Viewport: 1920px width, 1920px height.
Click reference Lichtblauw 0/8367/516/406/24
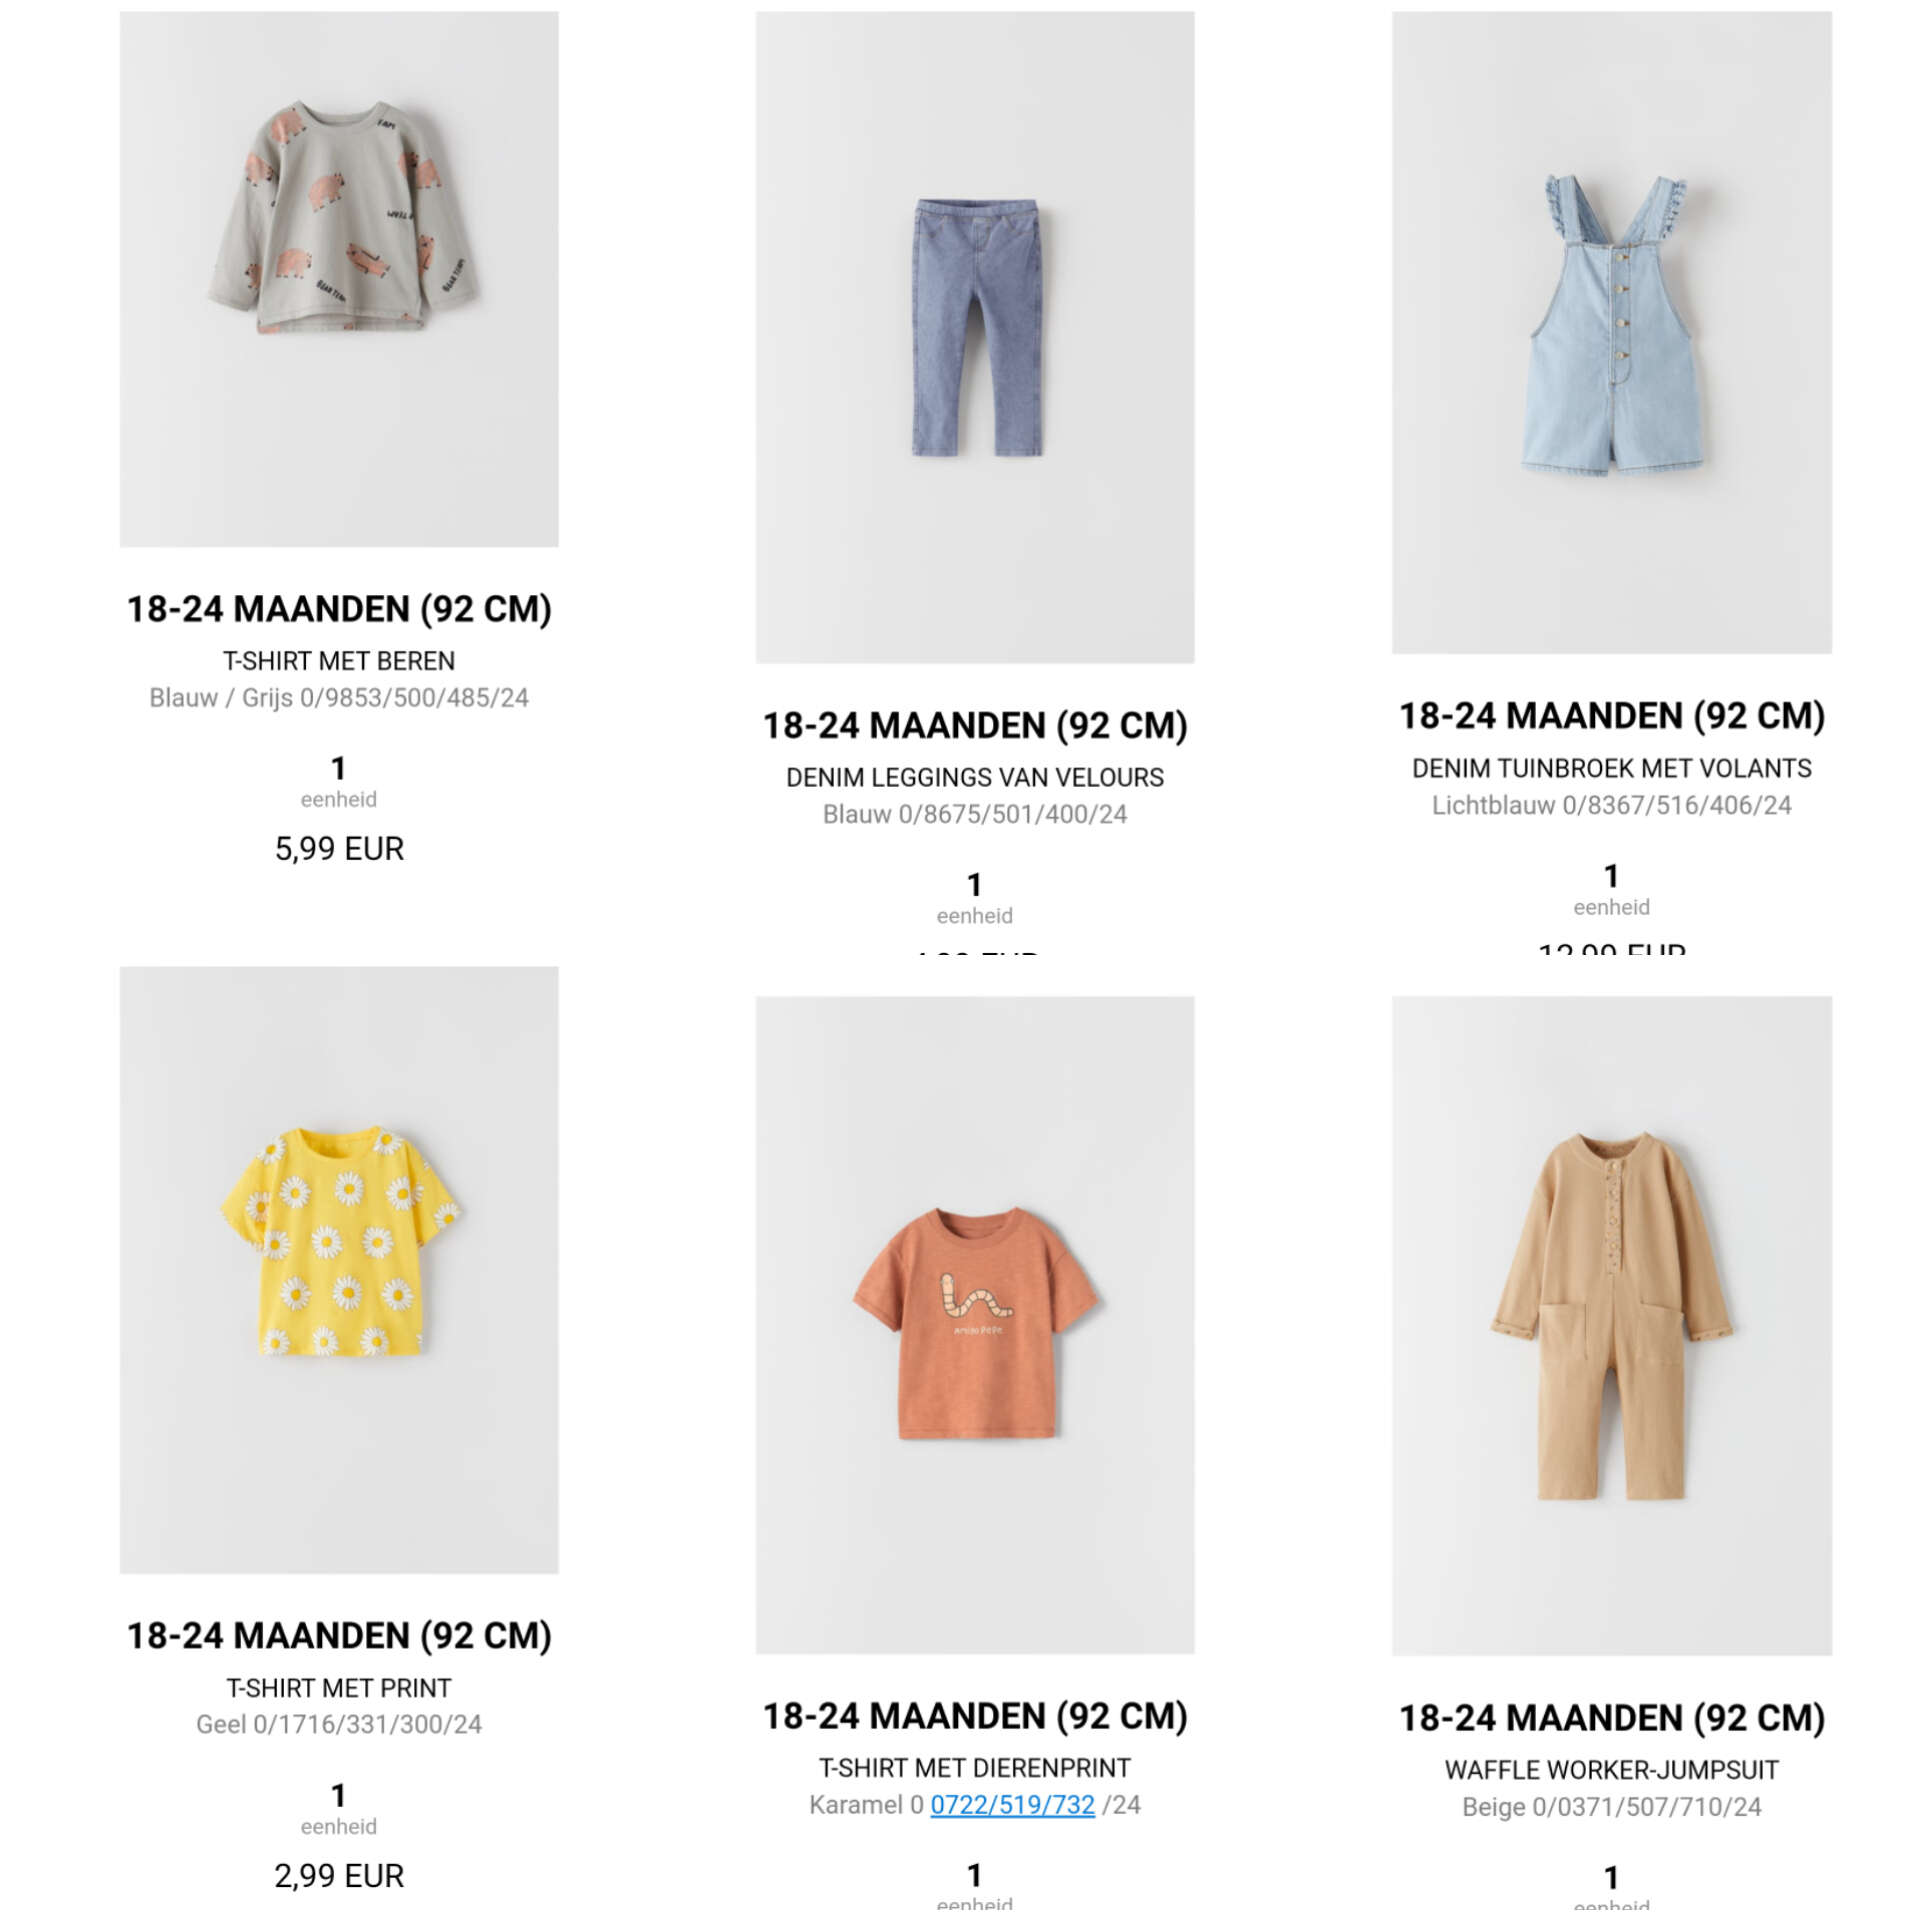[1611, 805]
